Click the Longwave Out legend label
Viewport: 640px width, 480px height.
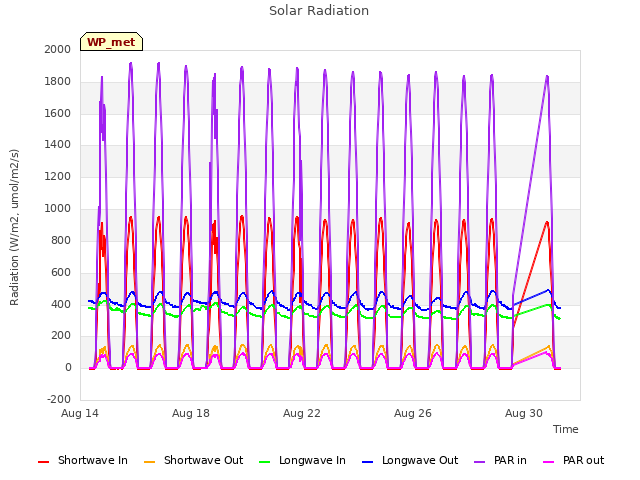click(x=420, y=460)
